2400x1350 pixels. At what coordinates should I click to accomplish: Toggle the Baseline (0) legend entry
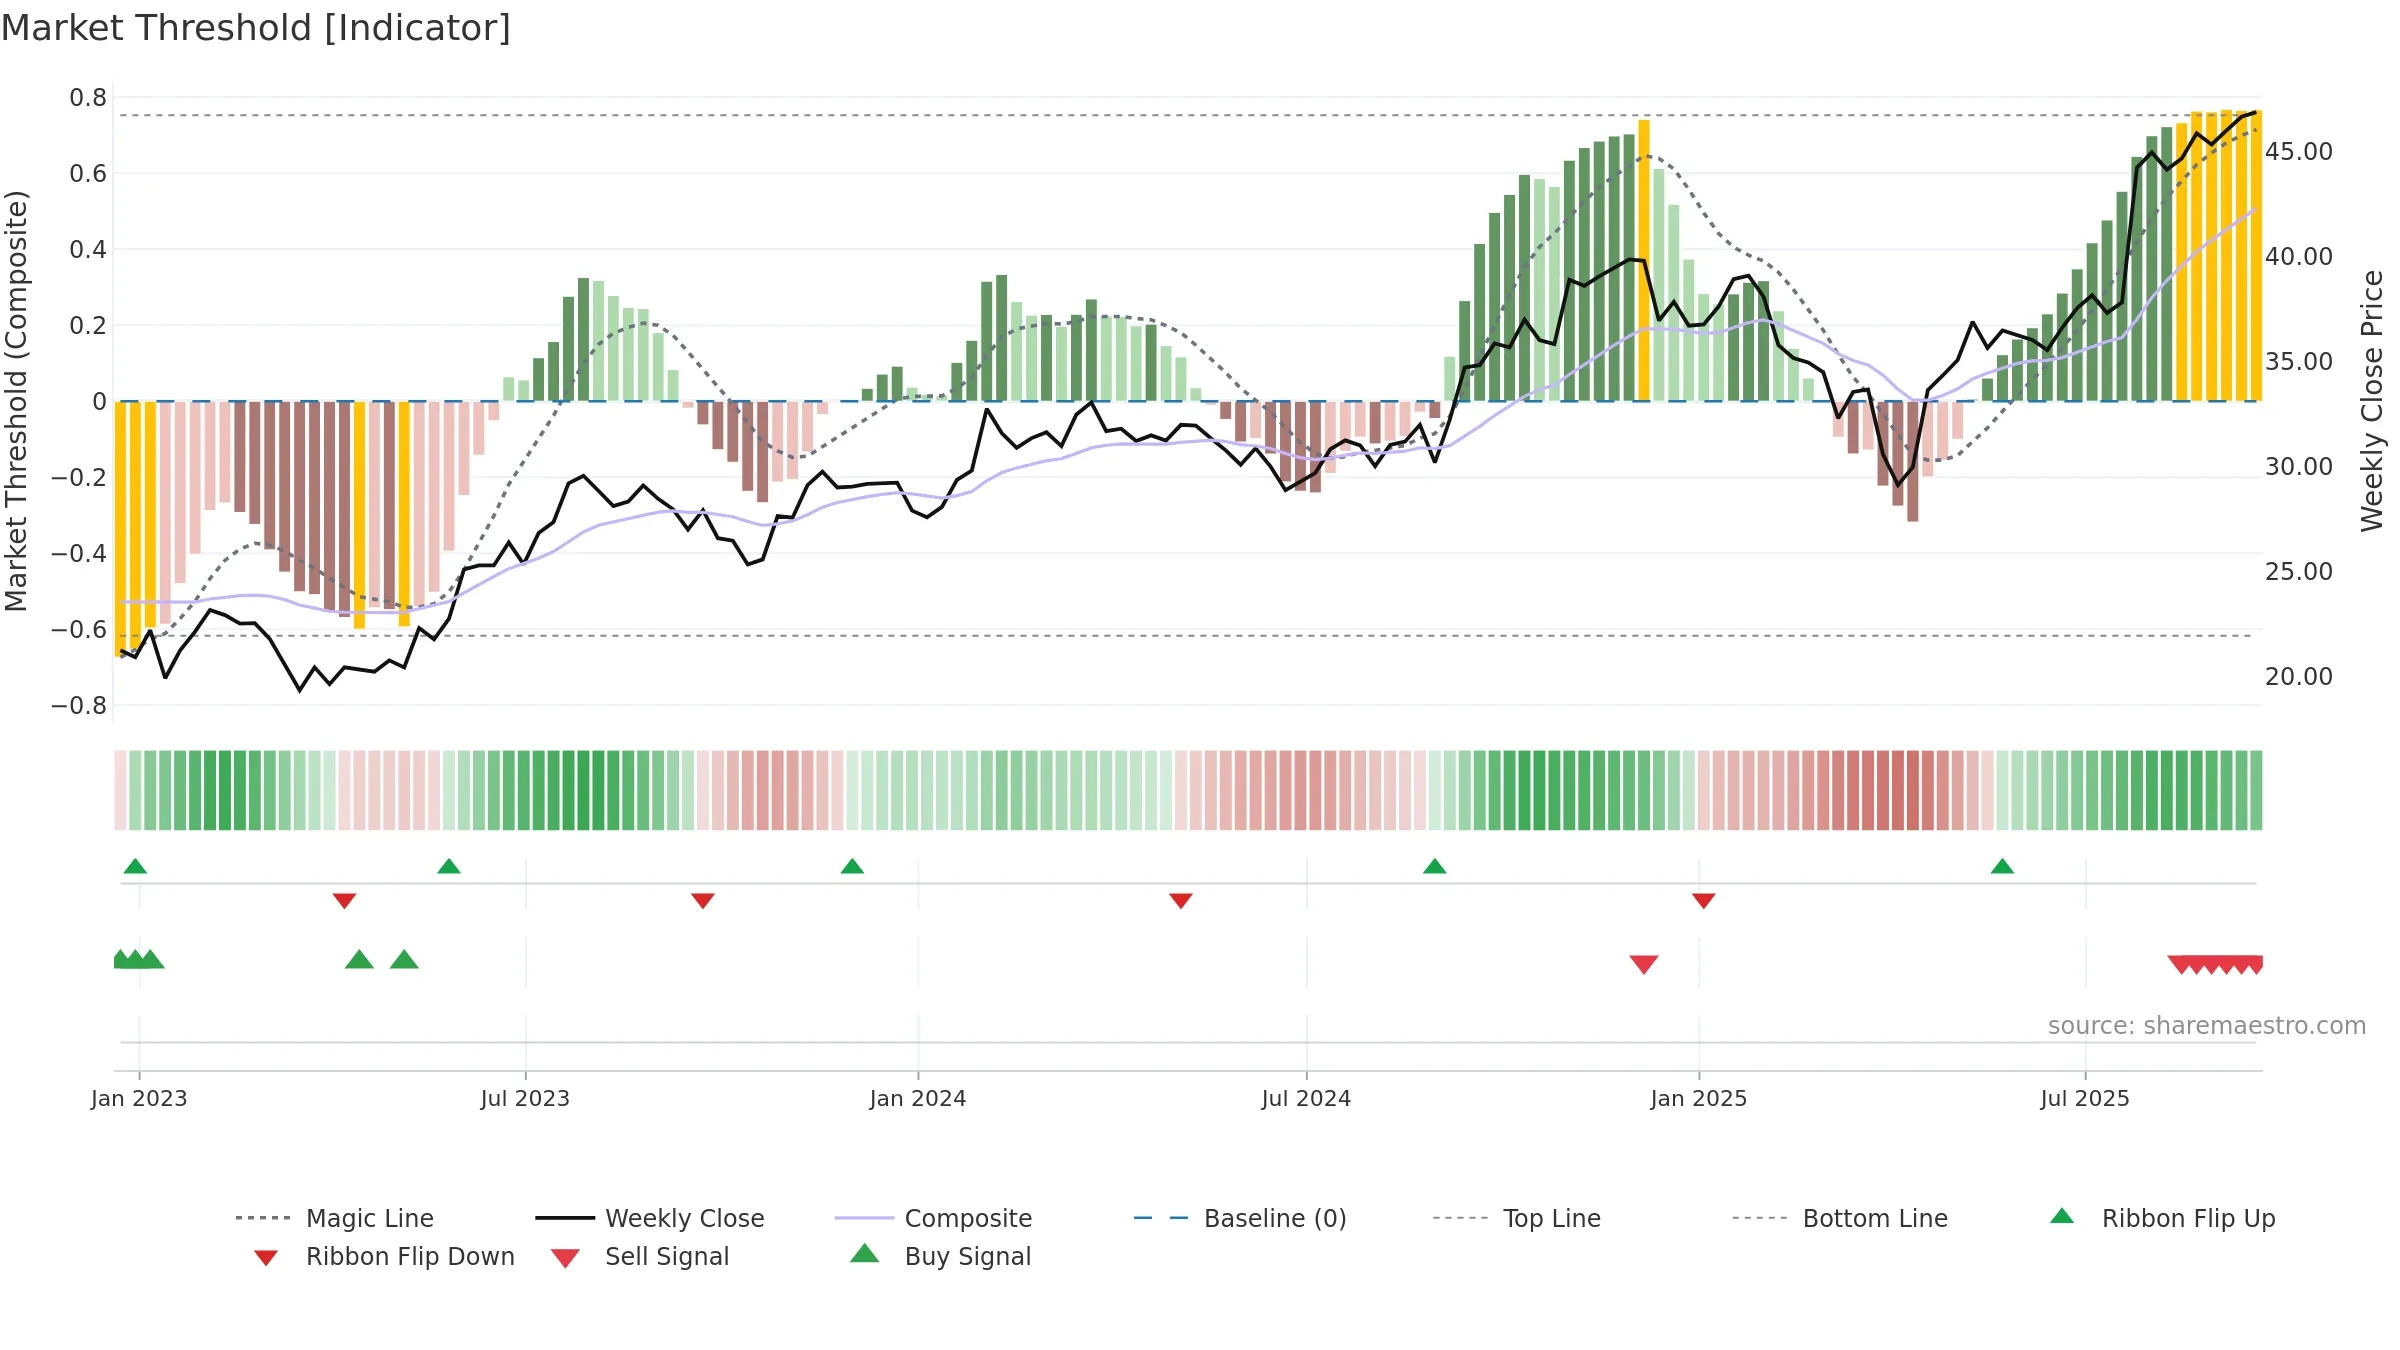point(1240,1218)
